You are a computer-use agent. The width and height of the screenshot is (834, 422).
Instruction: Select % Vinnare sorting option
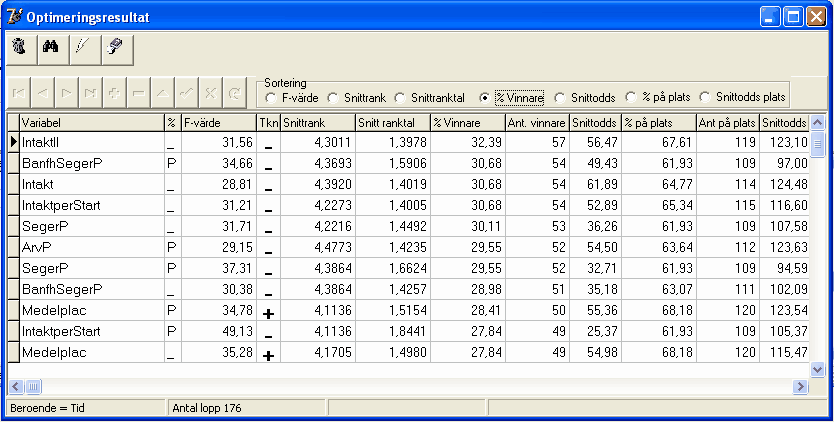[x=511, y=98]
